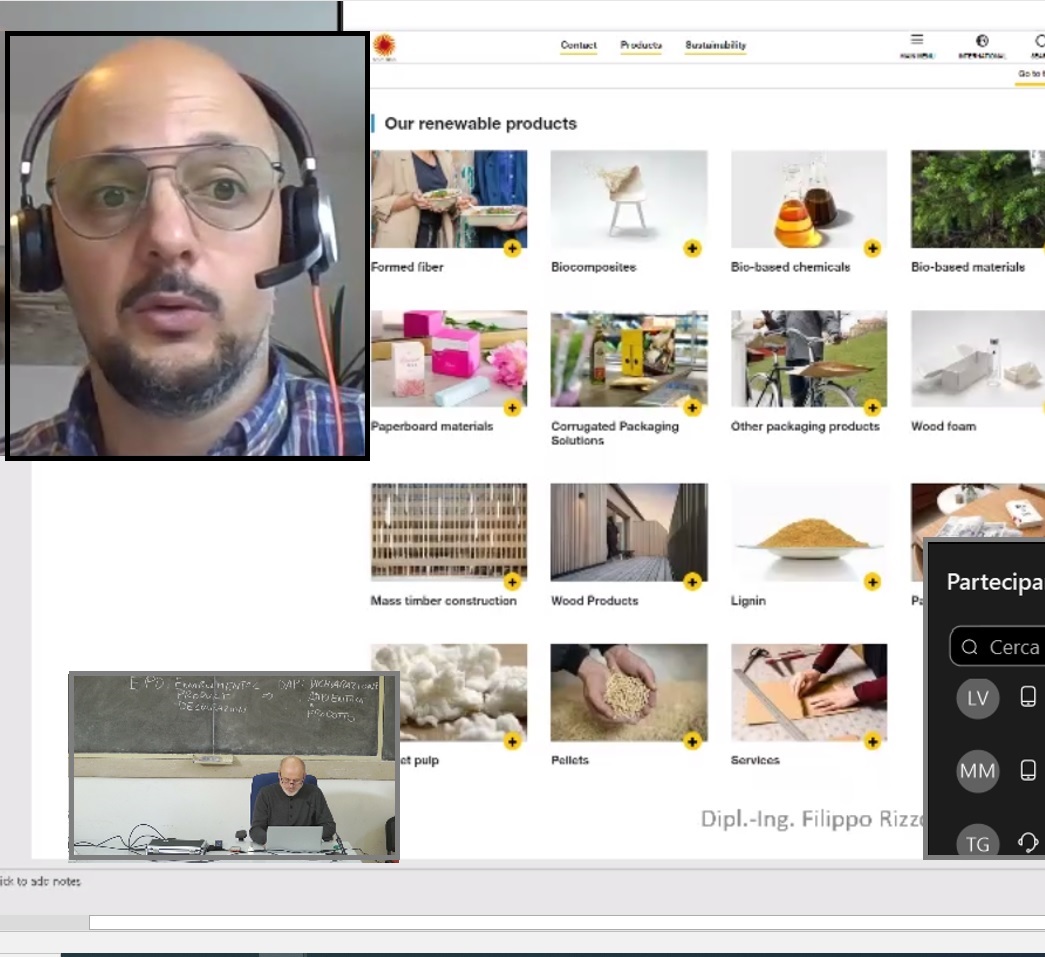The width and height of the screenshot is (1045, 957).
Task: Click the Wood Products image
Action: click(x=629, y=532)
